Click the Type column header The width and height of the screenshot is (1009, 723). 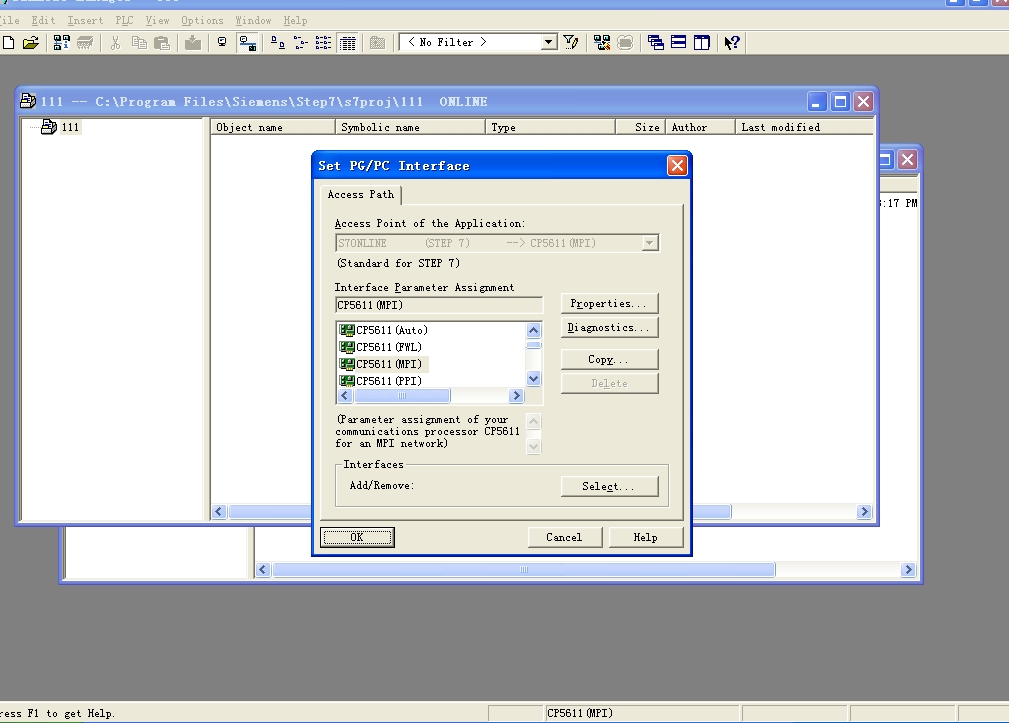[550, 127]
